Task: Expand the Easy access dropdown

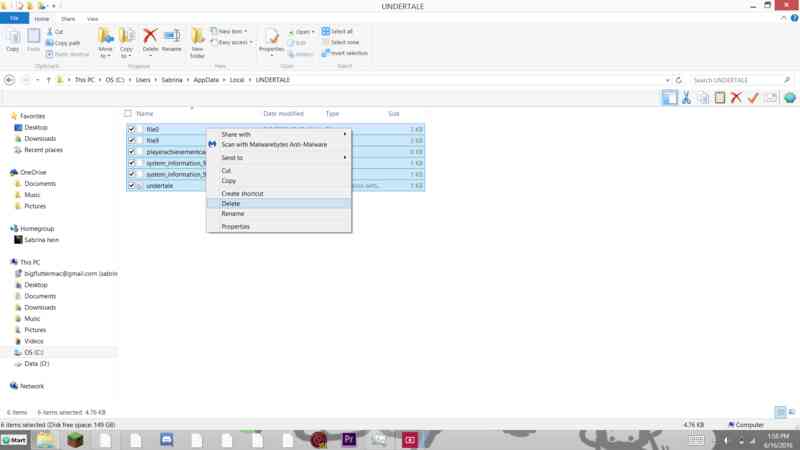Action: pyautogui.click(x=251, y=42)
